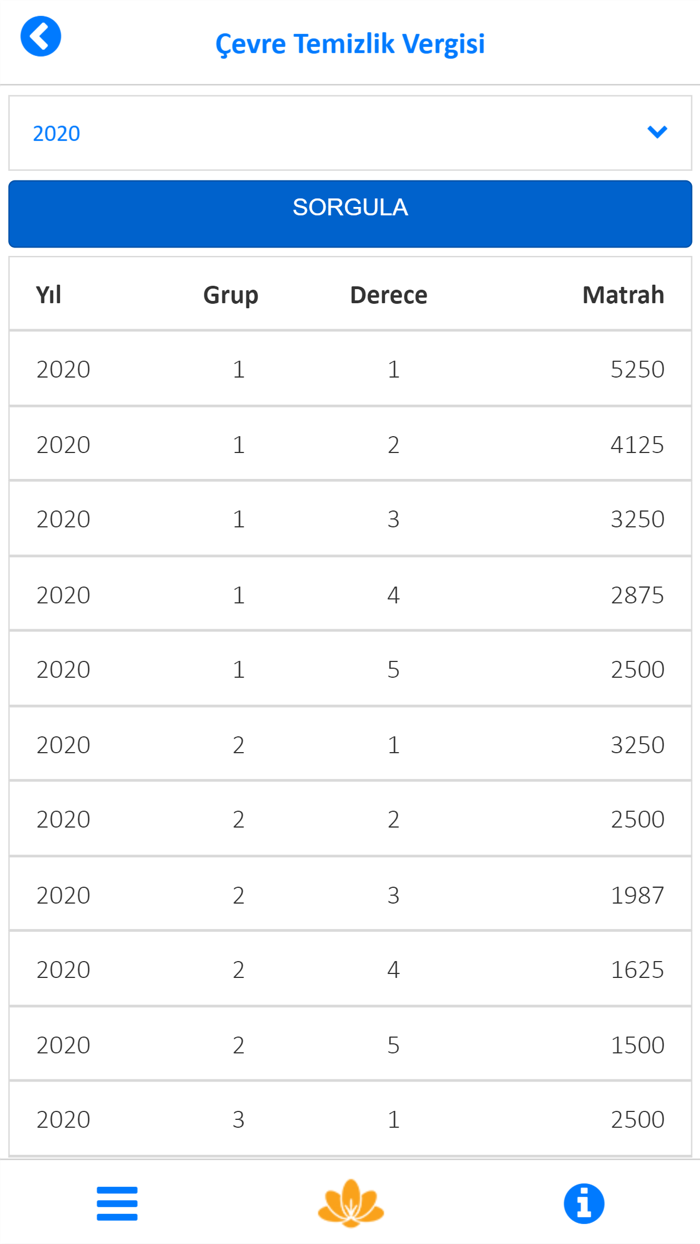
Task: Select the Grup 3 Derece 1 row
Action: (x=350, y=1119)
